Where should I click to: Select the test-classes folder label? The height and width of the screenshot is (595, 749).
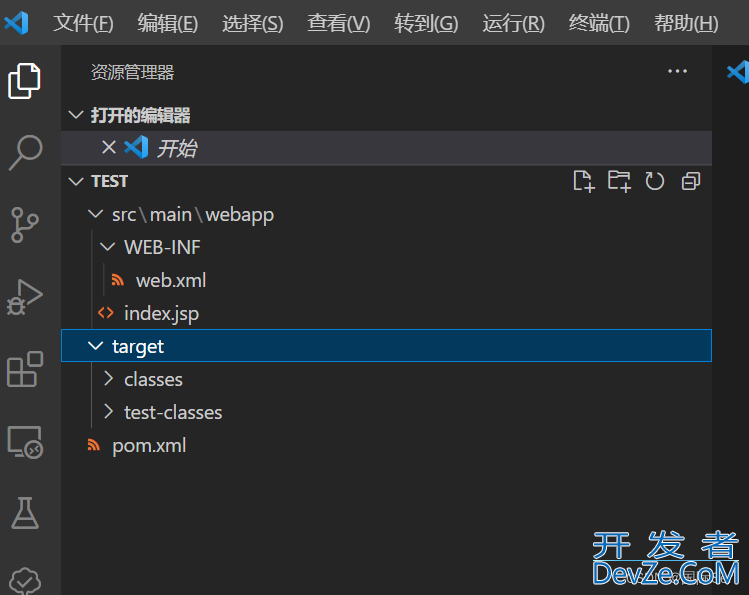point(173,413)
